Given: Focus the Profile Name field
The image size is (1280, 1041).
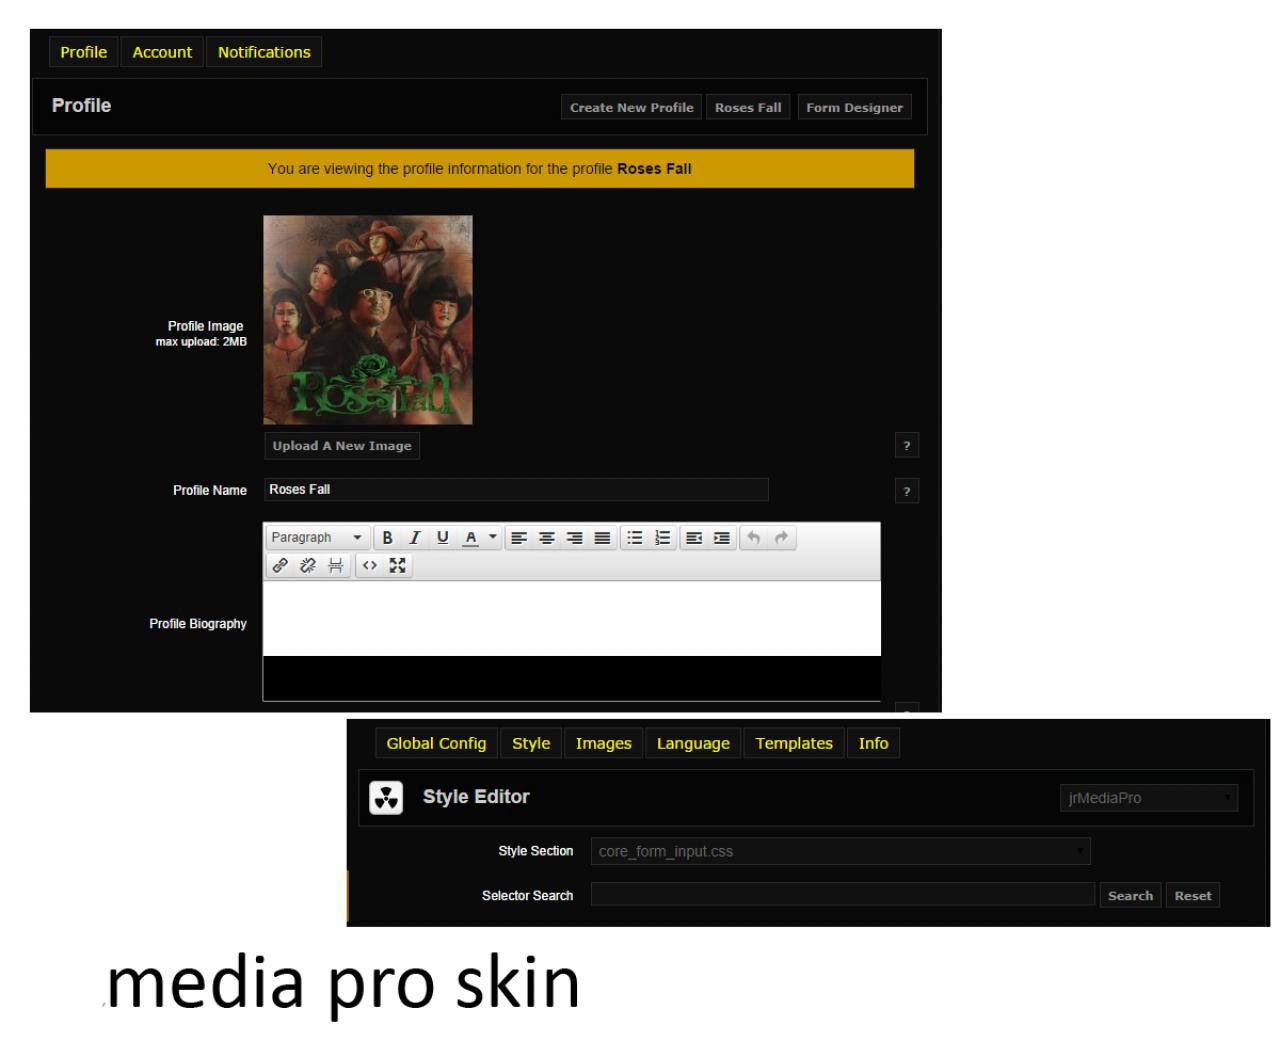Looking at the screenshot, I should point(516,490).
